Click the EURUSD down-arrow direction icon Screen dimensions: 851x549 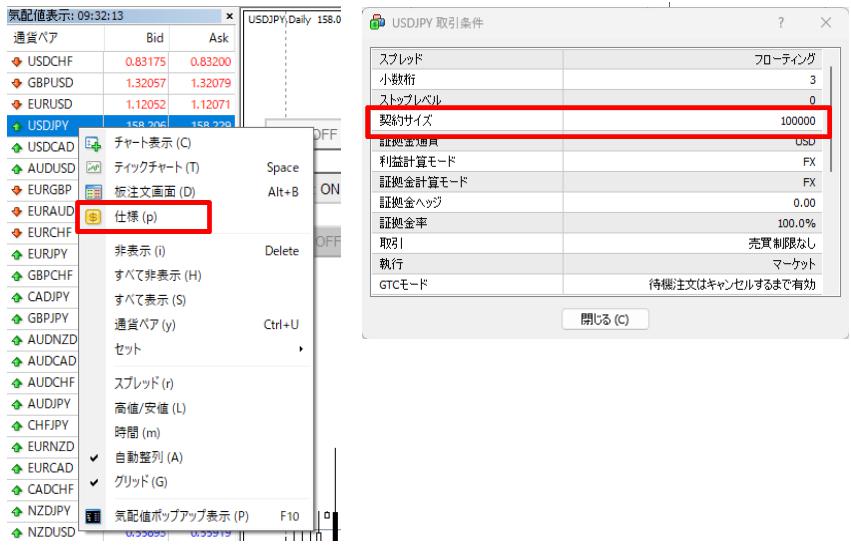(x=17, y=105)
